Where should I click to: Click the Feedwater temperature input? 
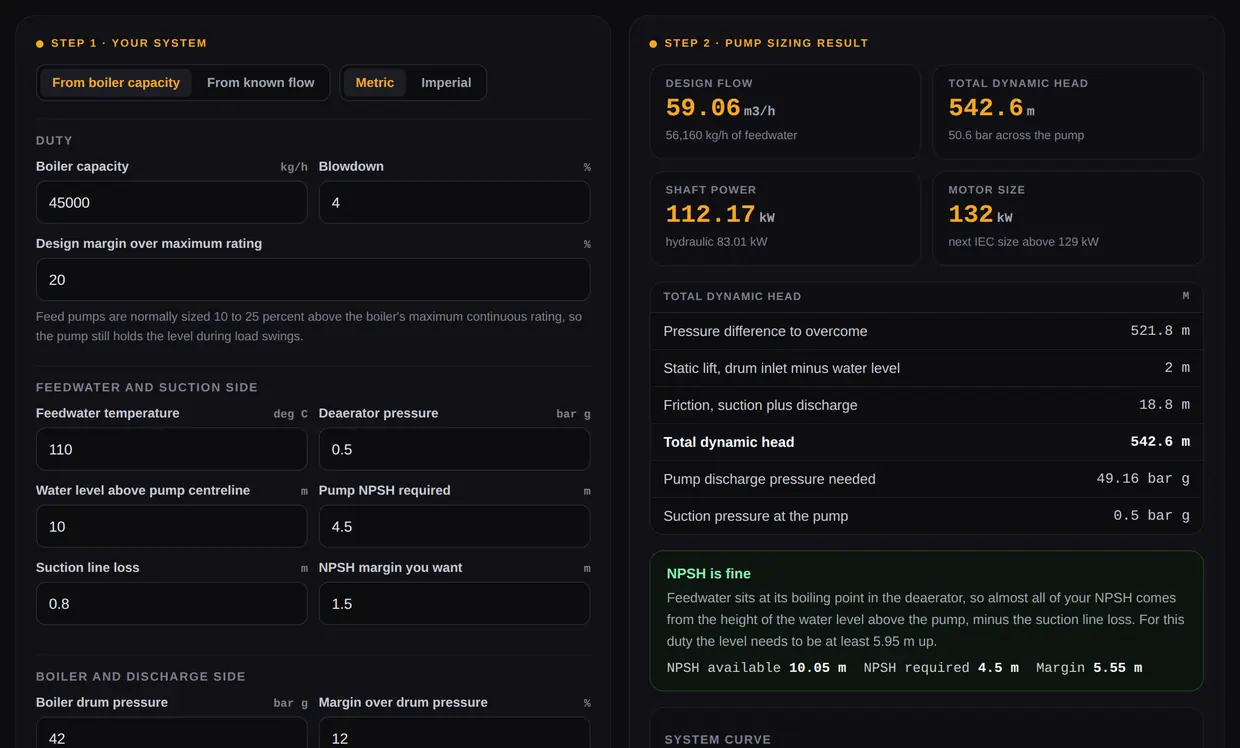pyautogui.click(x=171, y=449)
